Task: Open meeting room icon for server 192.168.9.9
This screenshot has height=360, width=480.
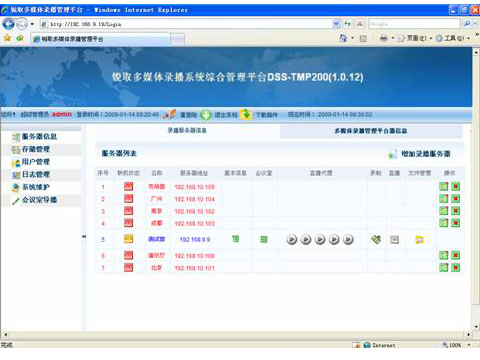Action: [x=264, y=239]
